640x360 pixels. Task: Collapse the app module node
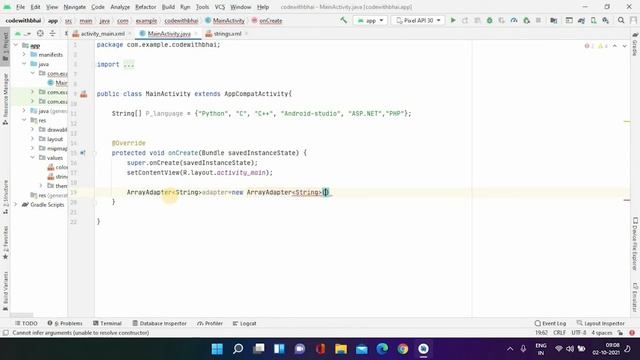(x=16, y=45)
